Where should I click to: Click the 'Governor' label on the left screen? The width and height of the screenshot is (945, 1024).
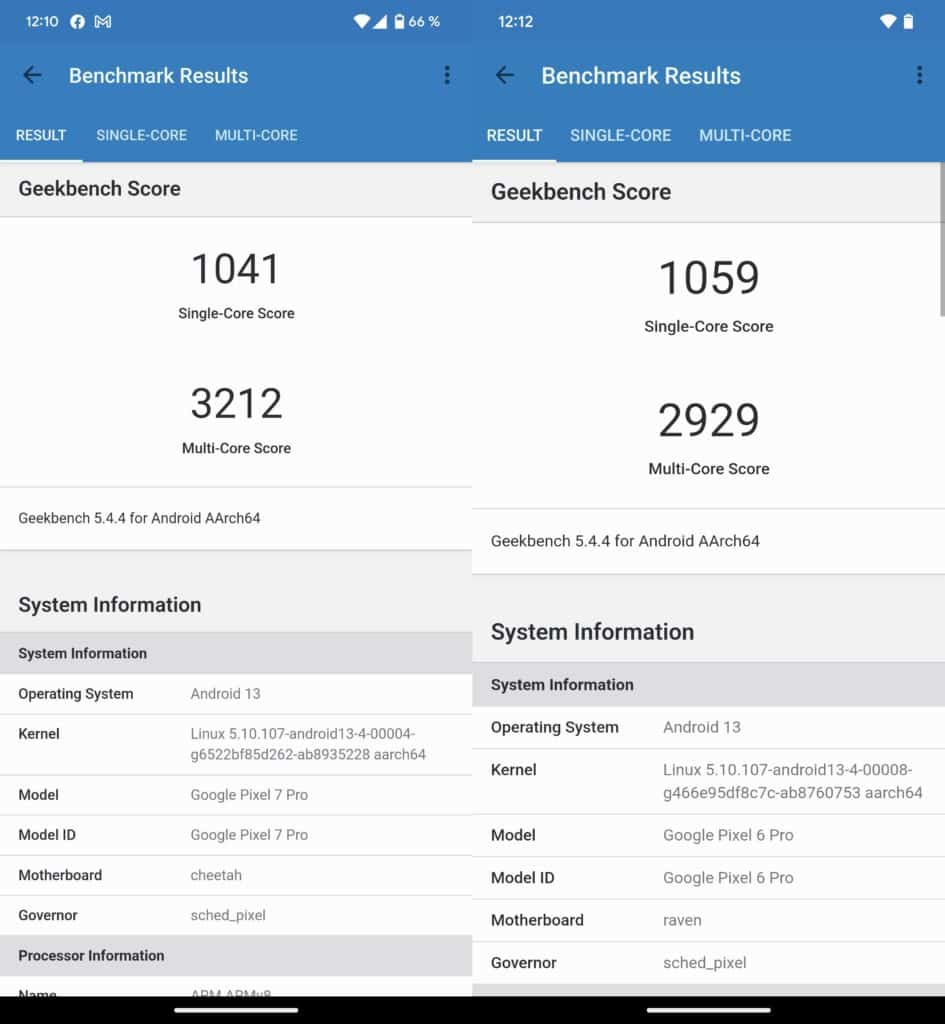(48, 916)
